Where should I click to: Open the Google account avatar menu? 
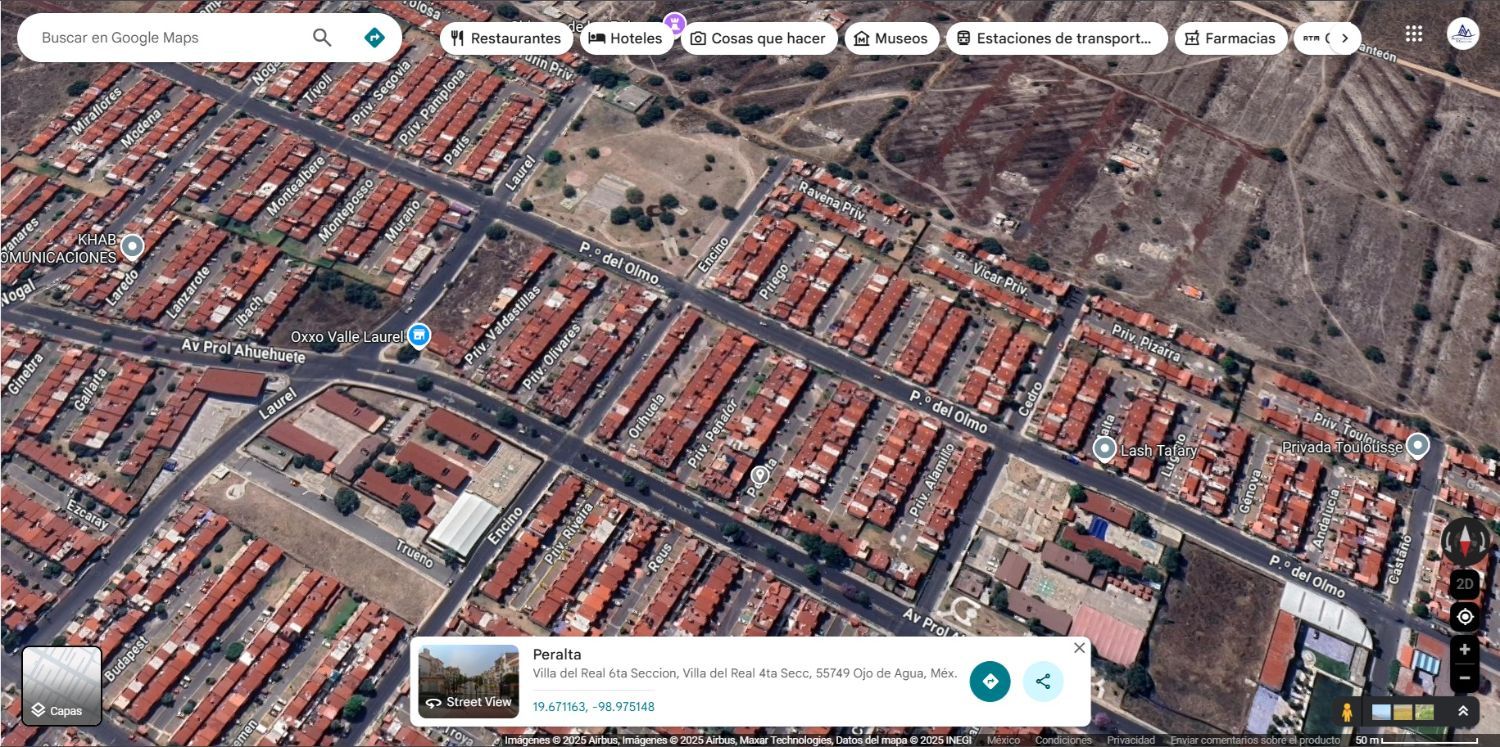point(1463,34)
